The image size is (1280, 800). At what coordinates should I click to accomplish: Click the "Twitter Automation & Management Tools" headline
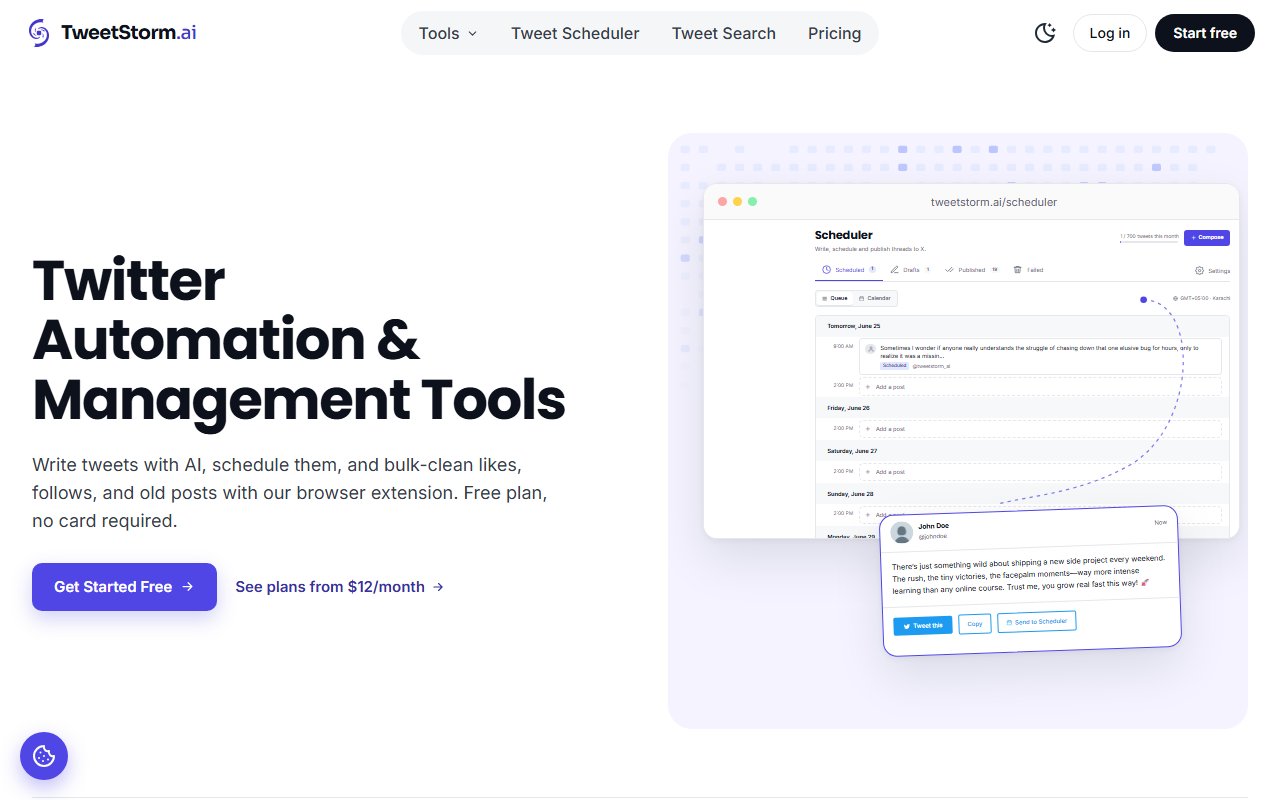coord(299,340)
